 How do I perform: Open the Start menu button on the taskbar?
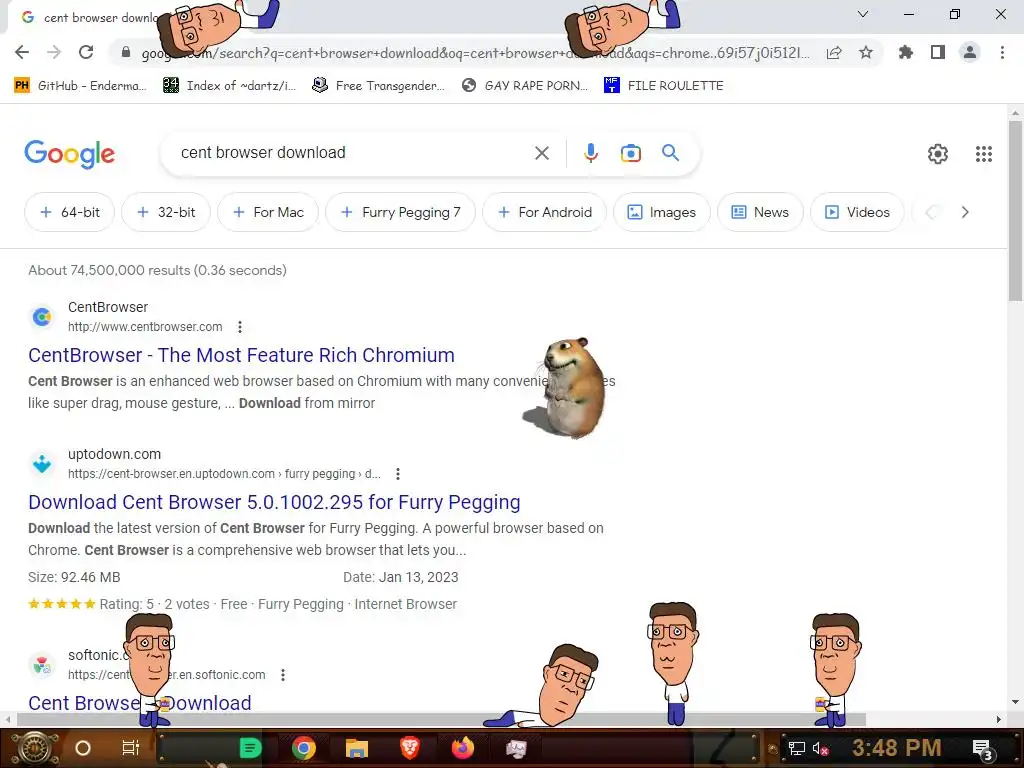[x=35, y=748]
